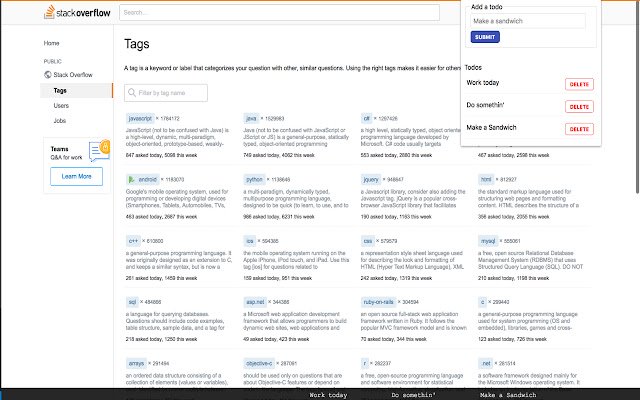Go to Home in the sidebar
Image resolution: width=640 pixels, height=400 pixels.
click(51, 43)
